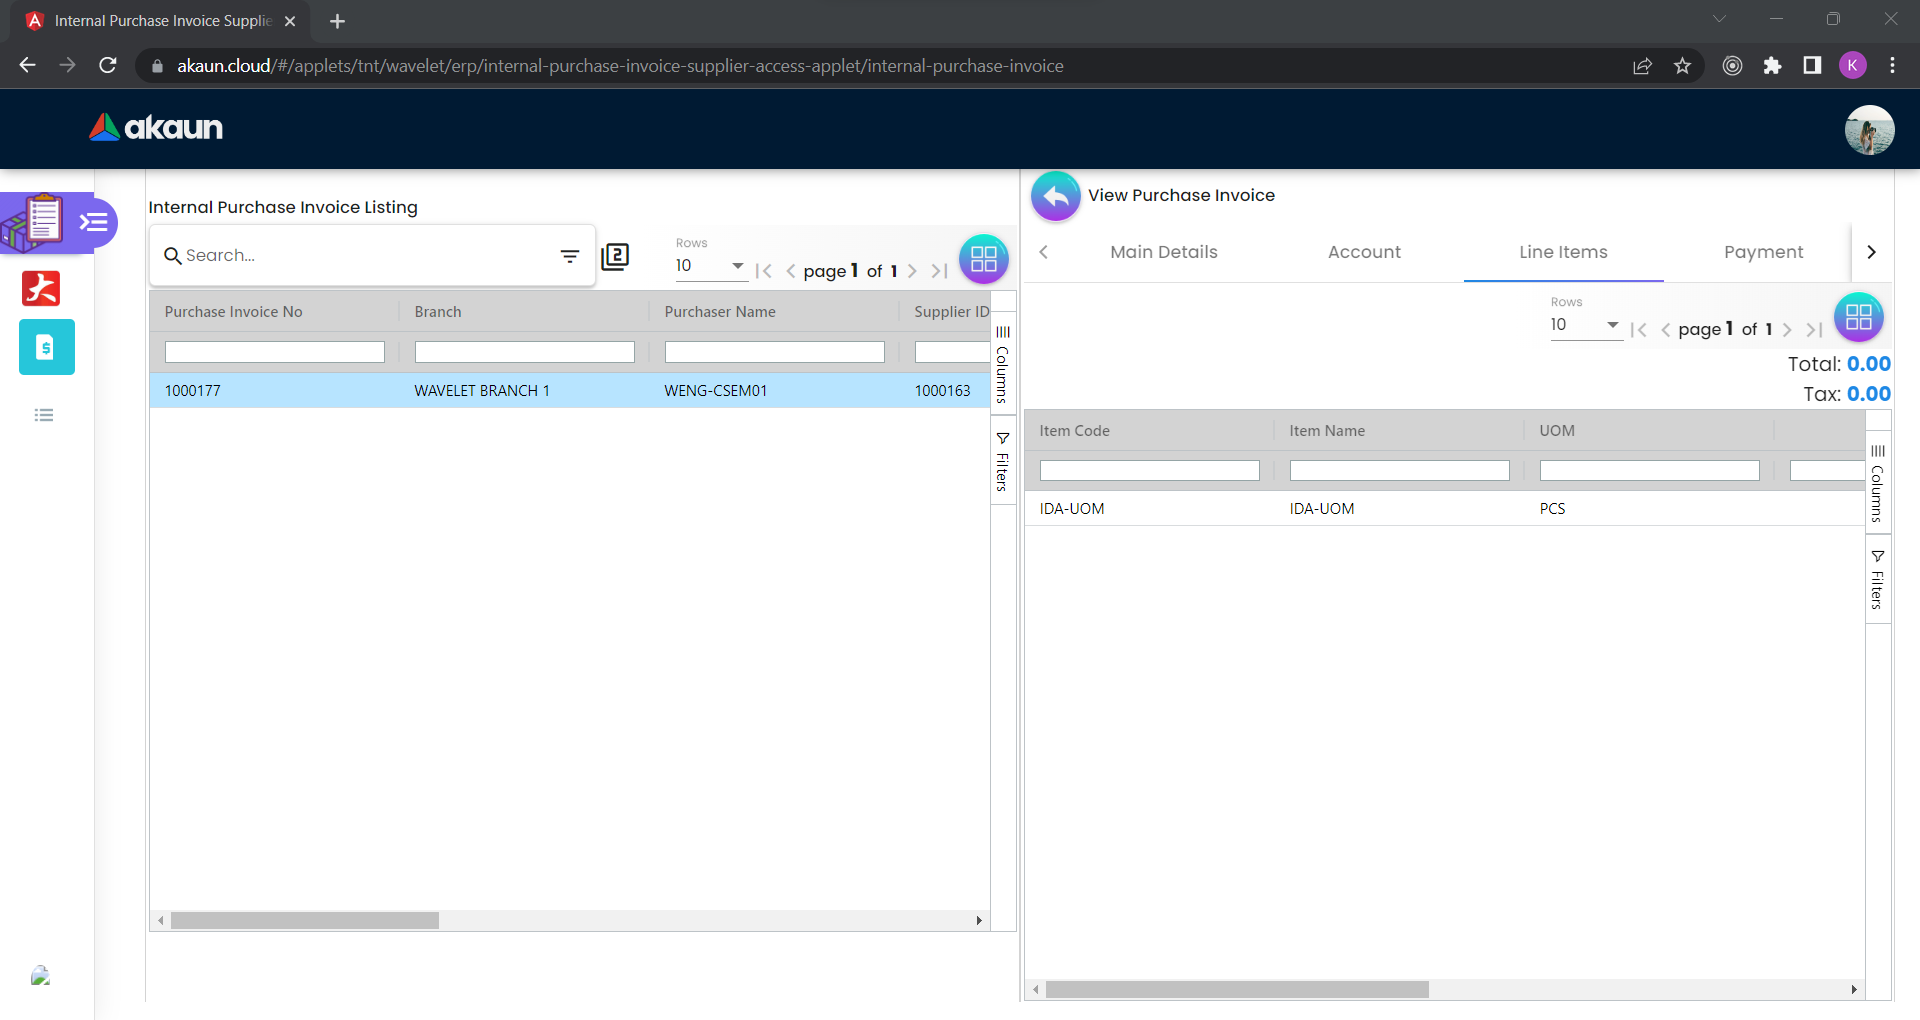Switch to the Payment tab
This screenshot has width=1920, height=1020.
(x=1763, y=252)
